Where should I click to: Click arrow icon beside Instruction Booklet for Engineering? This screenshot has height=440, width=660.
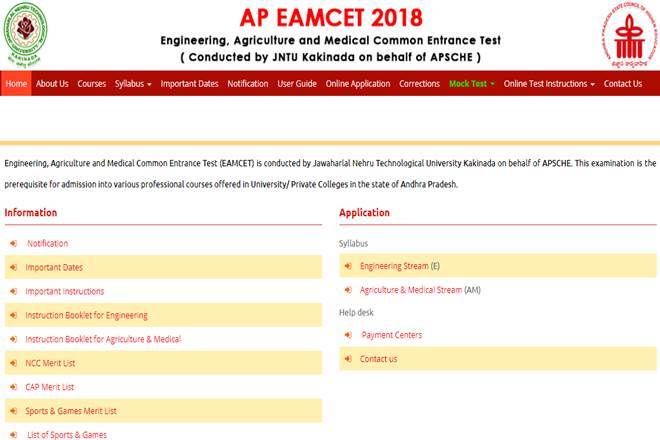13,315
